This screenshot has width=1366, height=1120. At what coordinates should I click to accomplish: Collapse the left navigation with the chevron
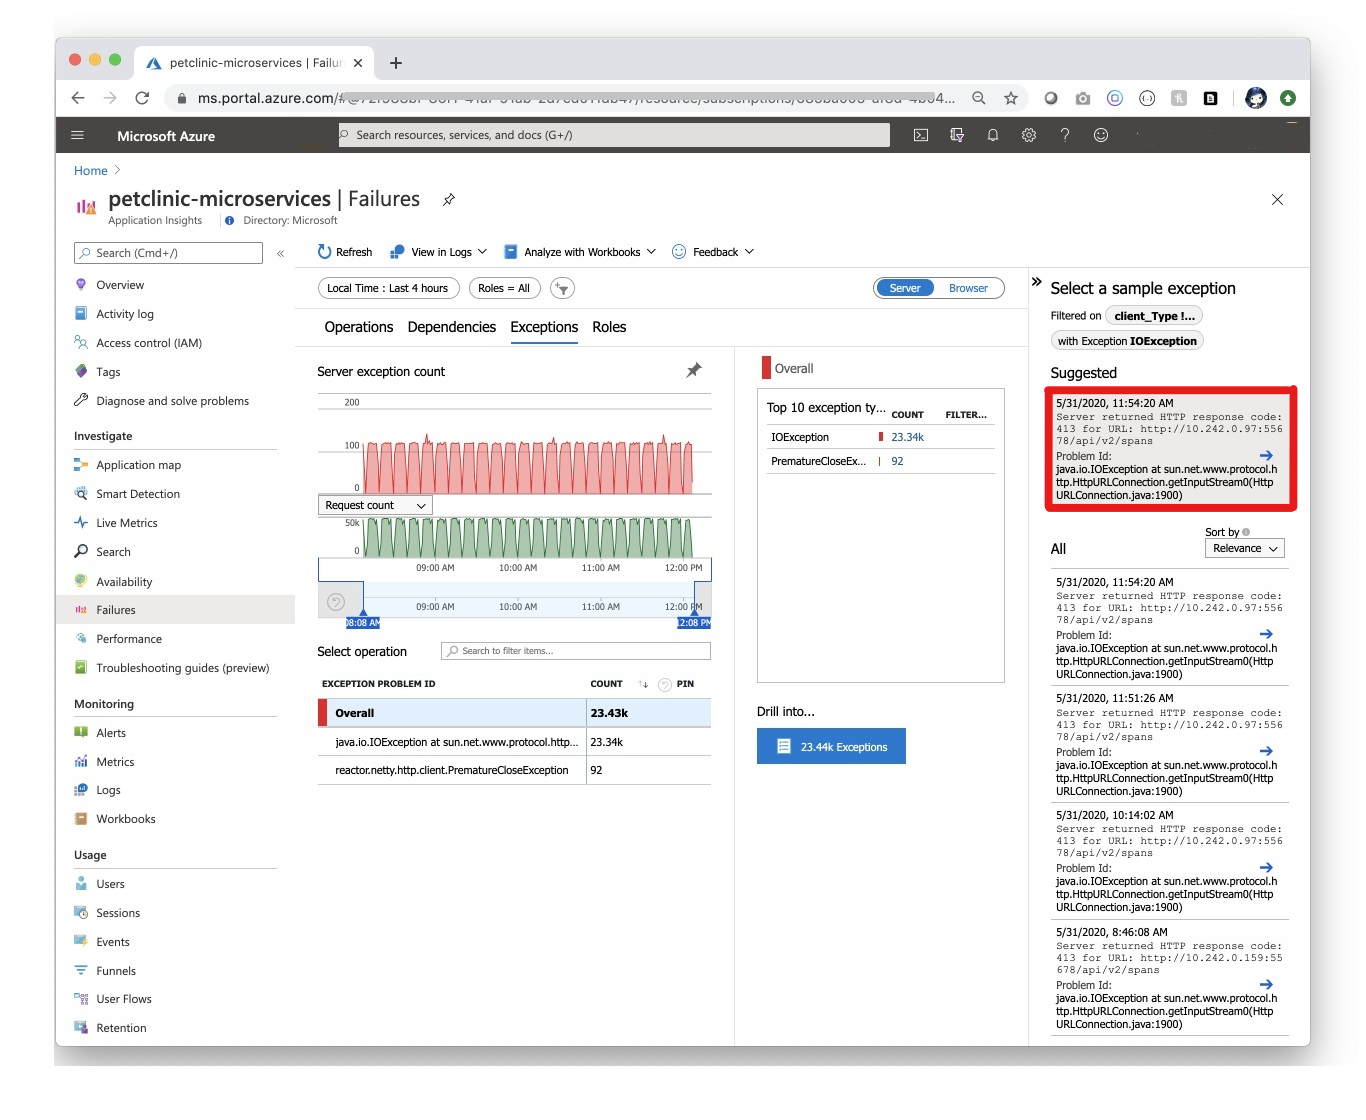(x=281, y=254)
